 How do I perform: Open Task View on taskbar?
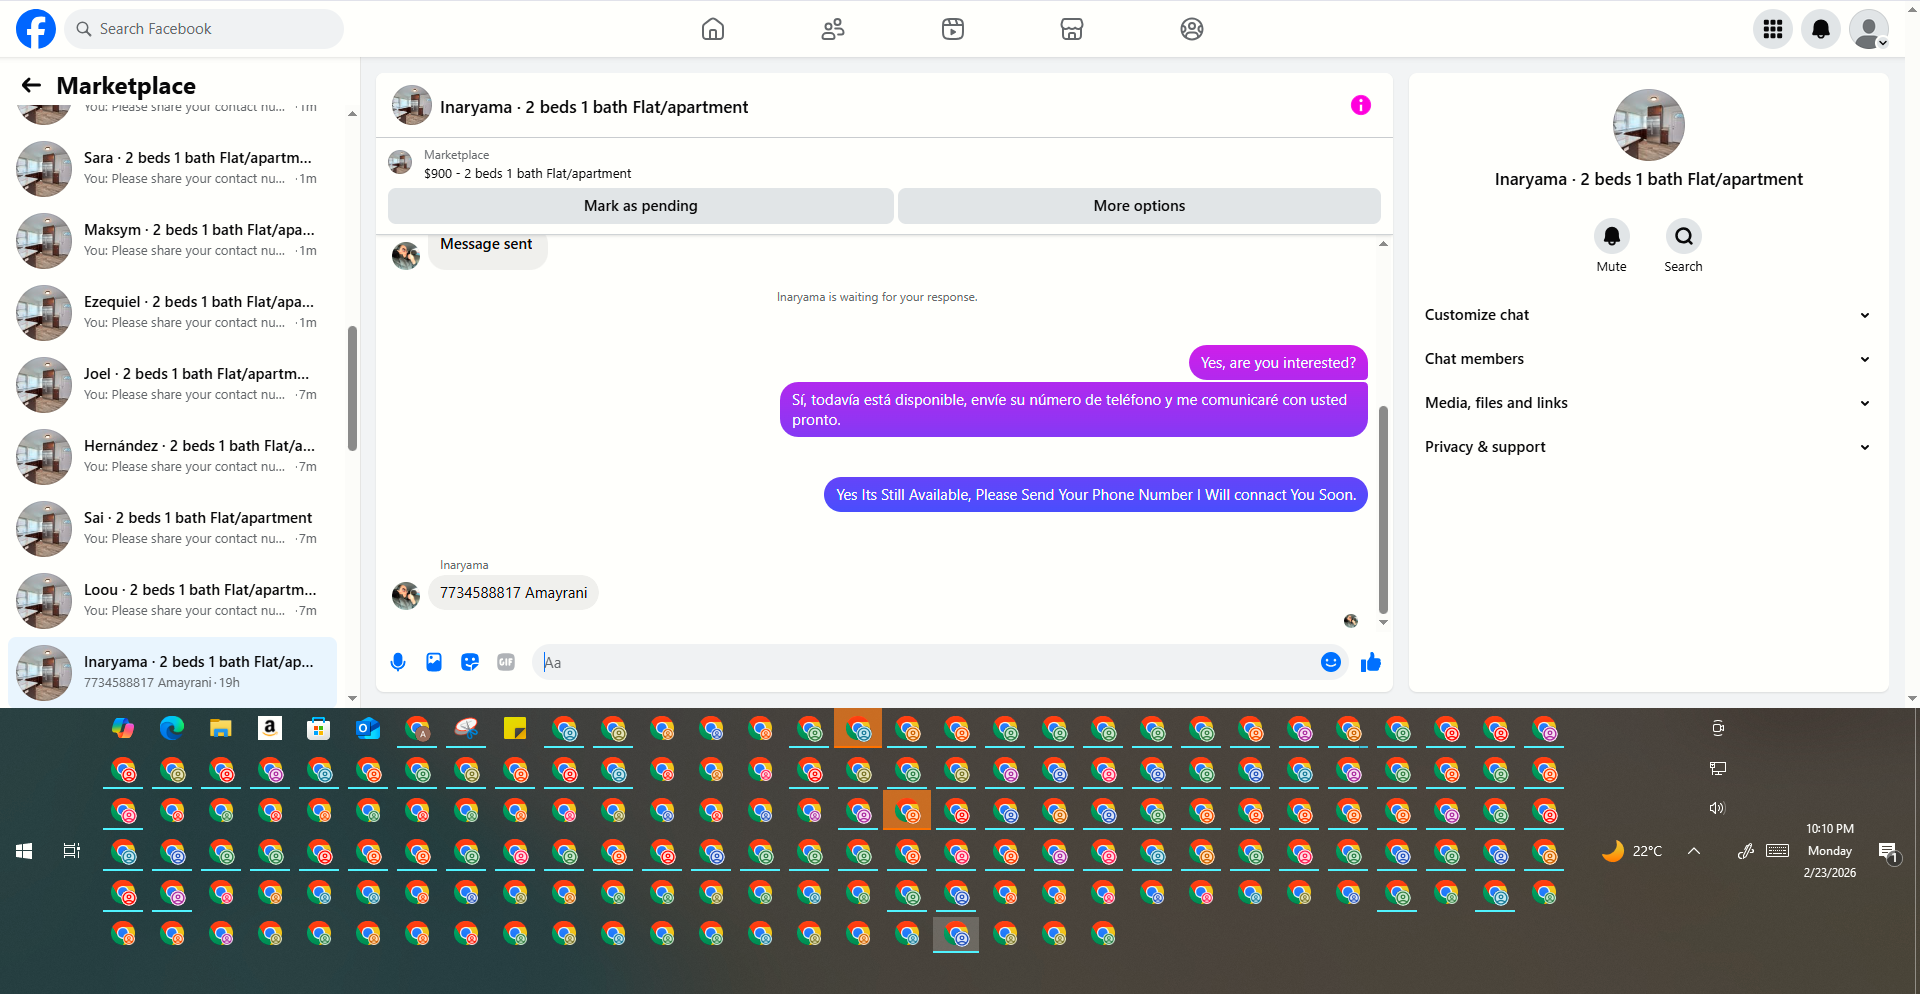point(72,851)
